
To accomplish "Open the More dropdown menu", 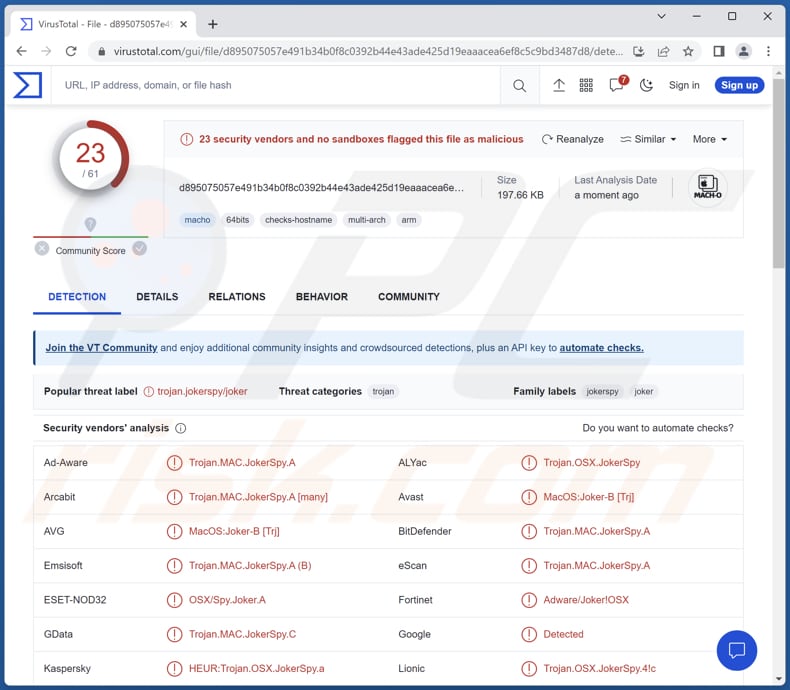I will pos(710,139).
